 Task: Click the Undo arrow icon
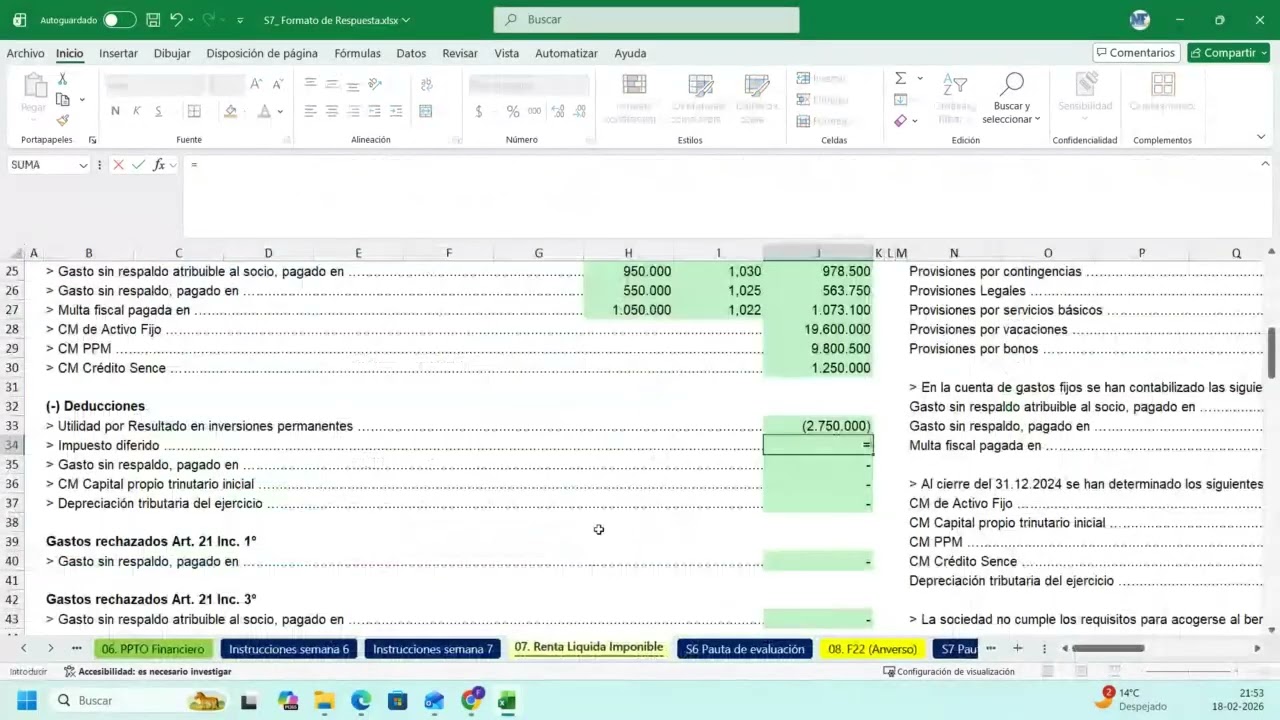click(176, 20)
